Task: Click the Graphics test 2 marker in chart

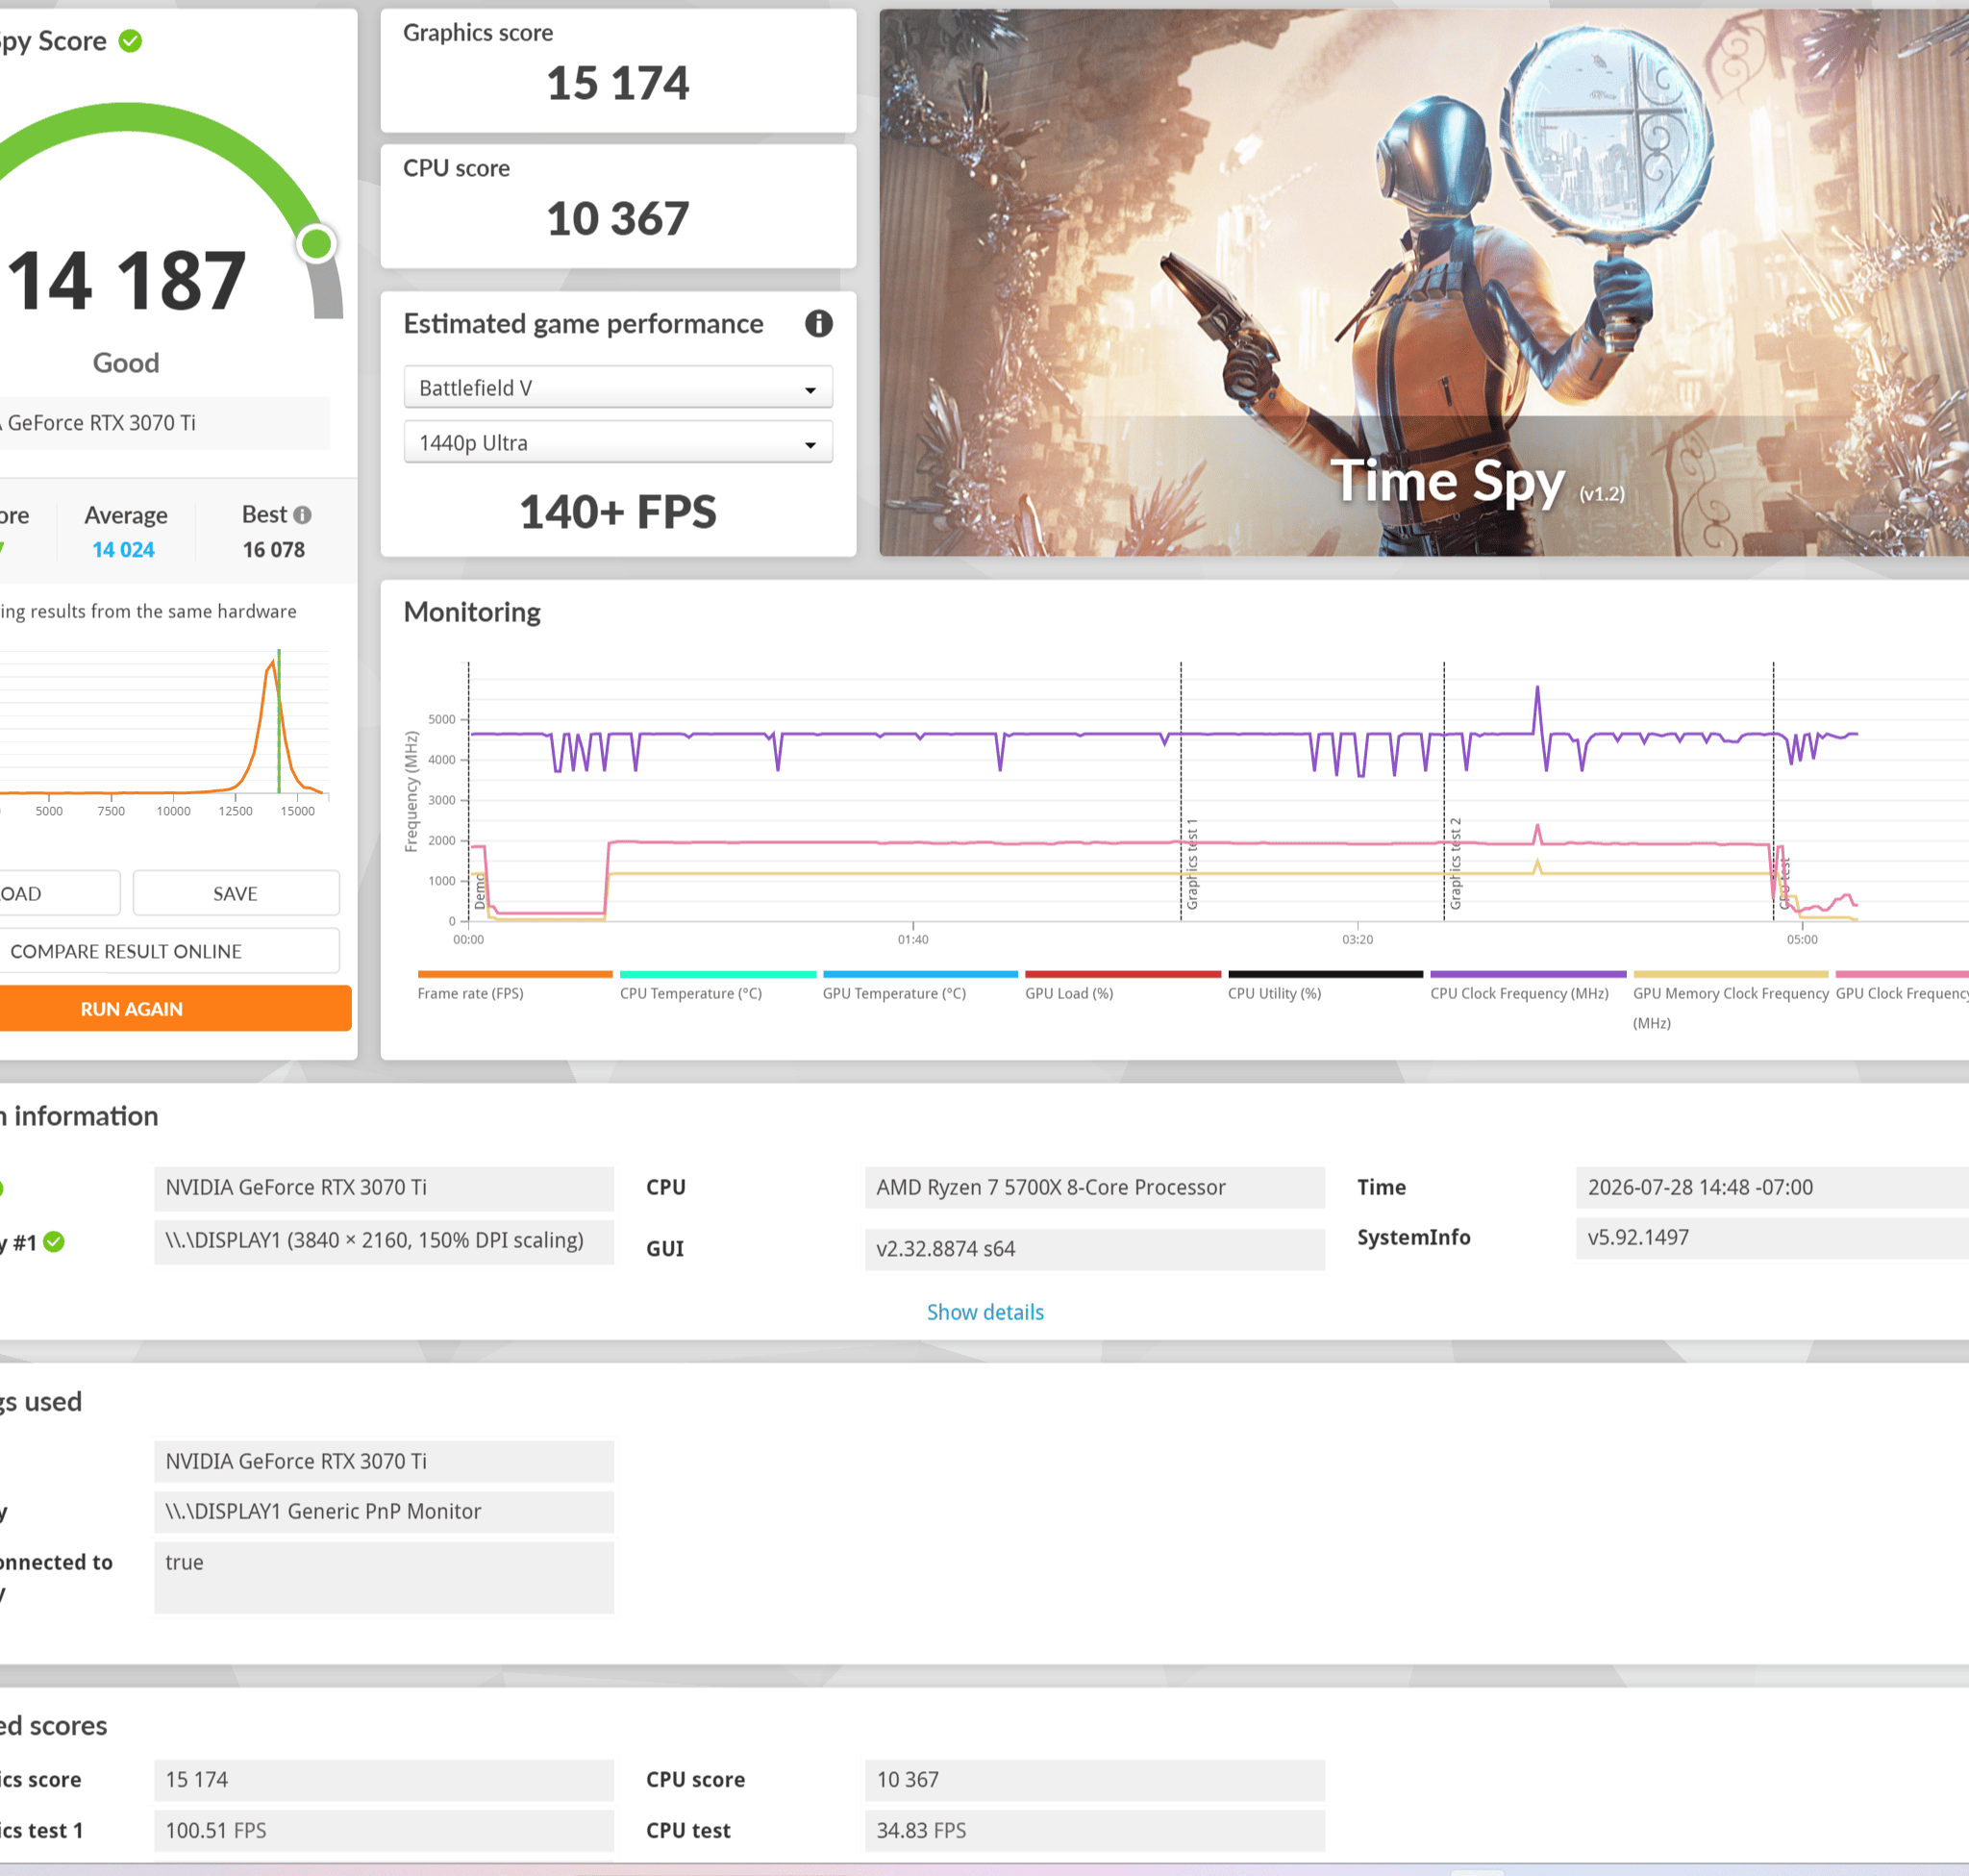Action: 1455,864
